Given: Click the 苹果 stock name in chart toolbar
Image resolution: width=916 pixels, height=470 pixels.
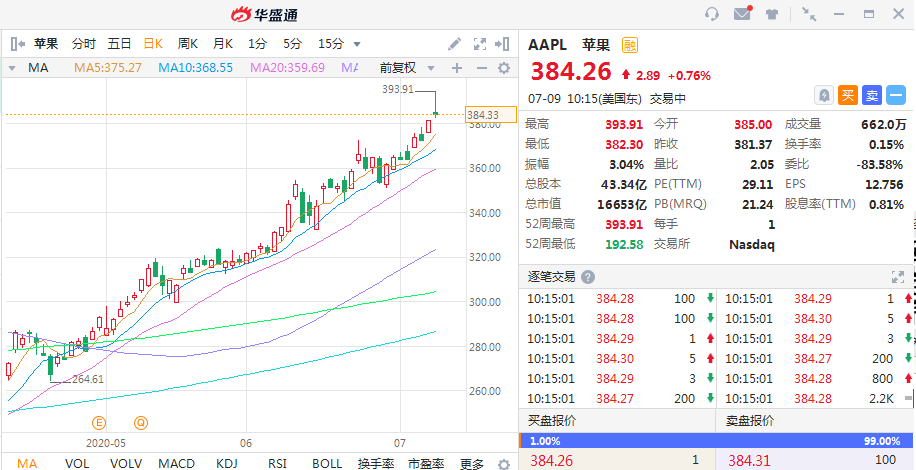Looking at the screenshot, I should coord(46,44).
